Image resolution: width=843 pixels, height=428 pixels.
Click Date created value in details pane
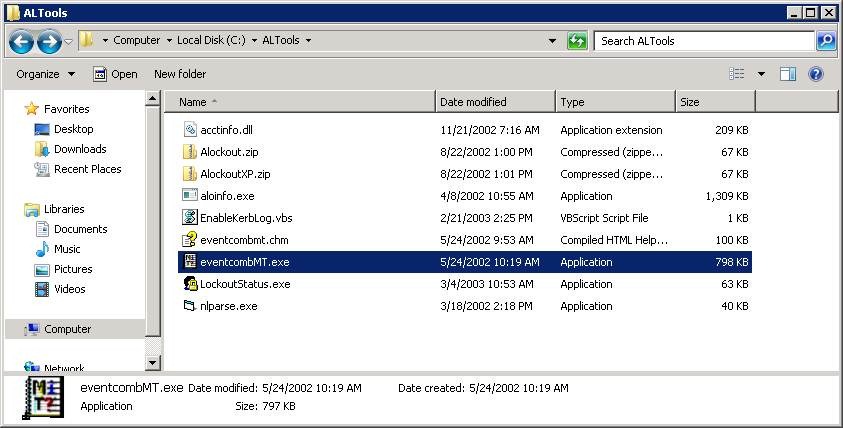pos(519,388)
